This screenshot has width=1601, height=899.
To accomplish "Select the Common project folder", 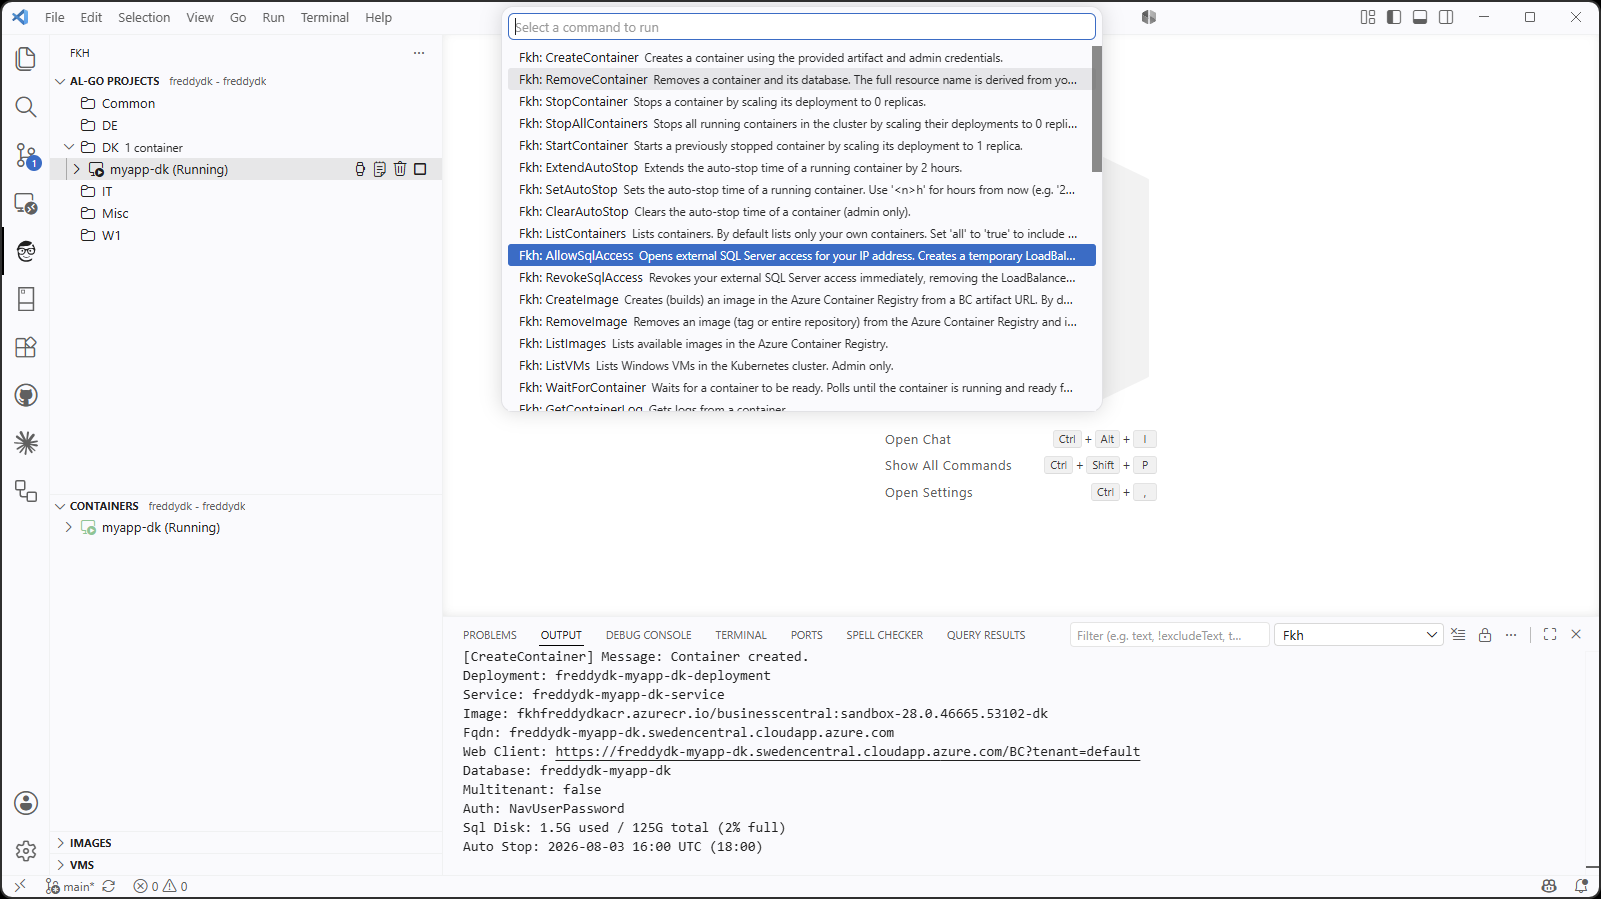I will pos(128,103).
